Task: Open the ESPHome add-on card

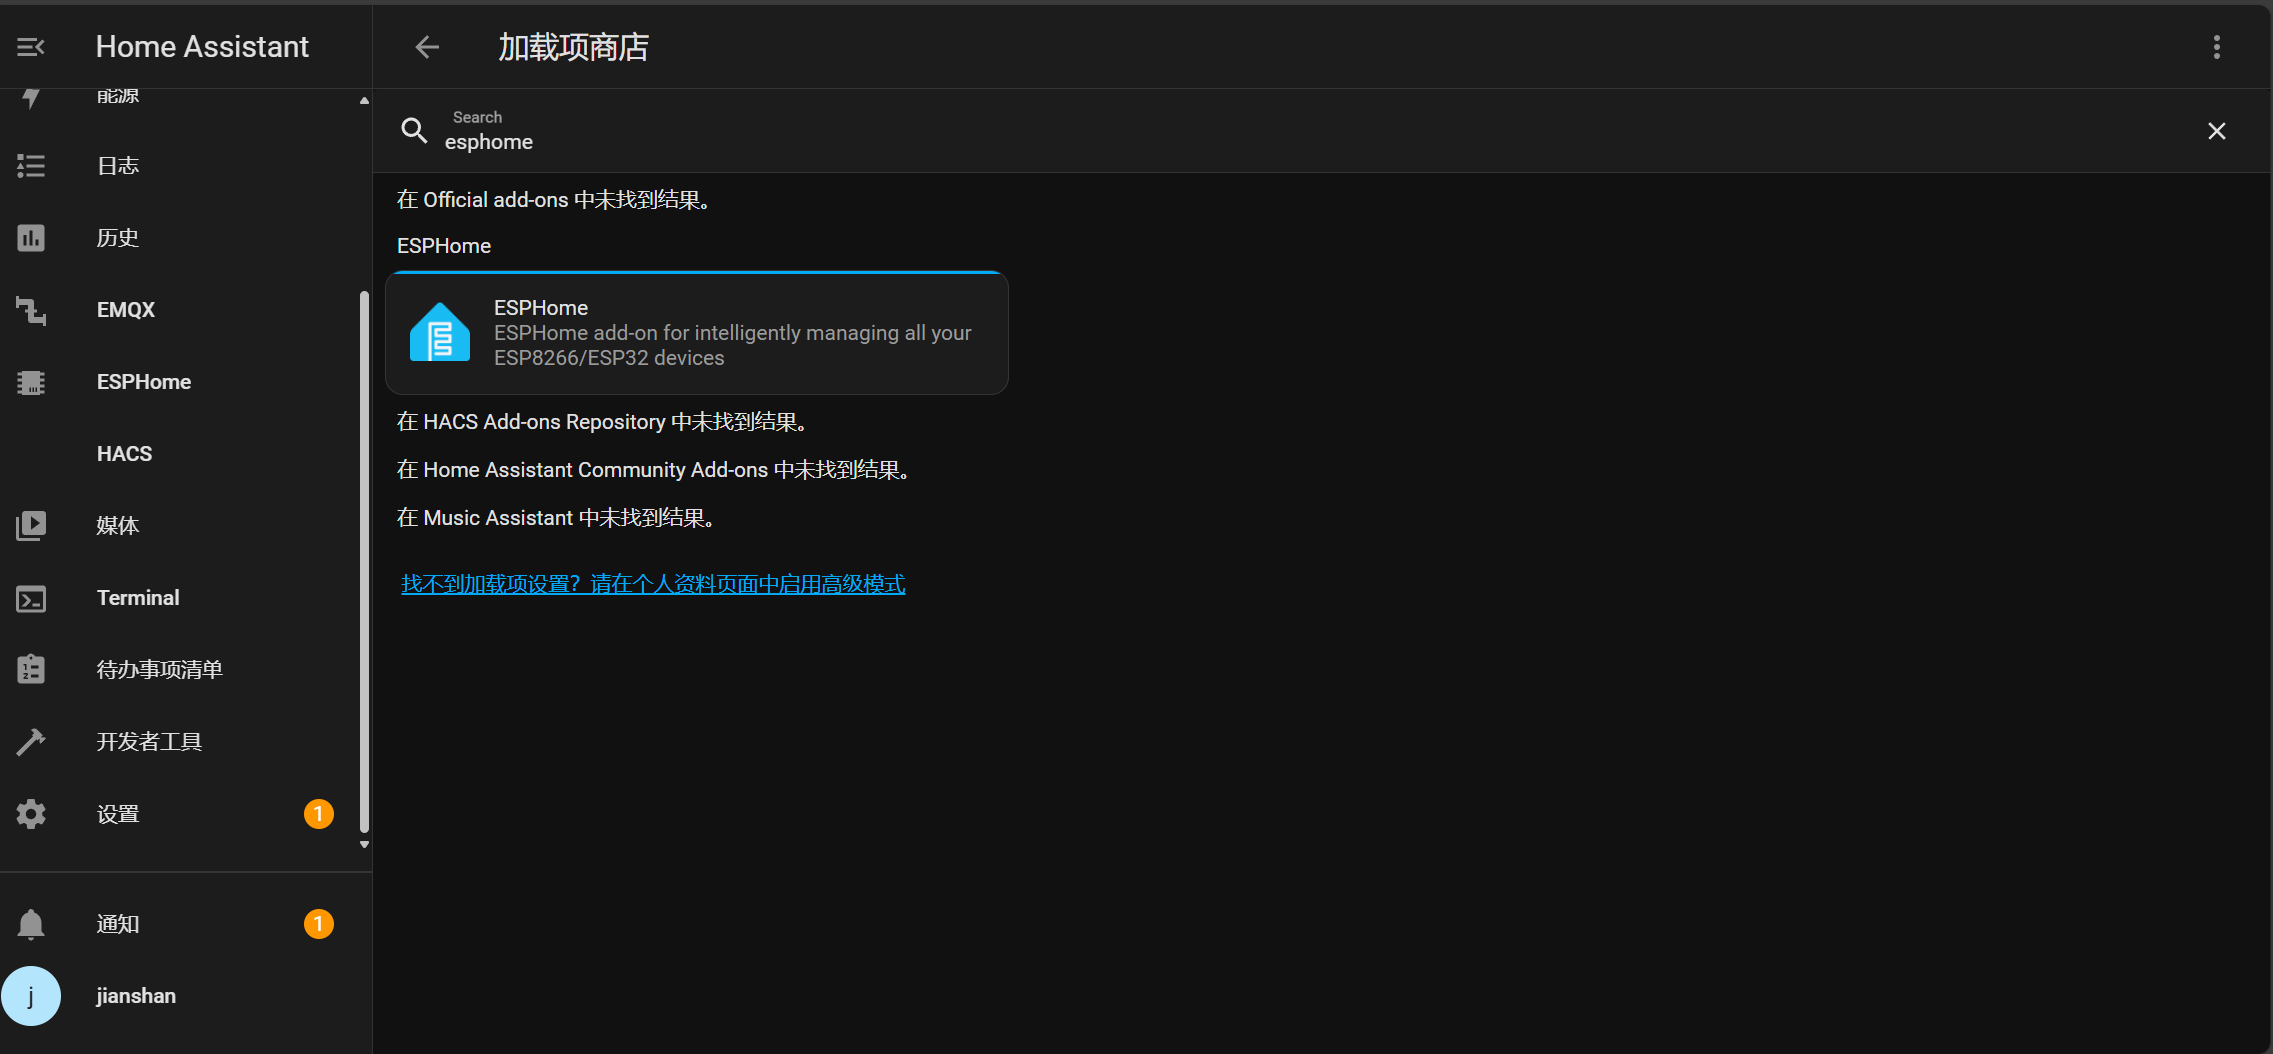Action: click(697, 333)
